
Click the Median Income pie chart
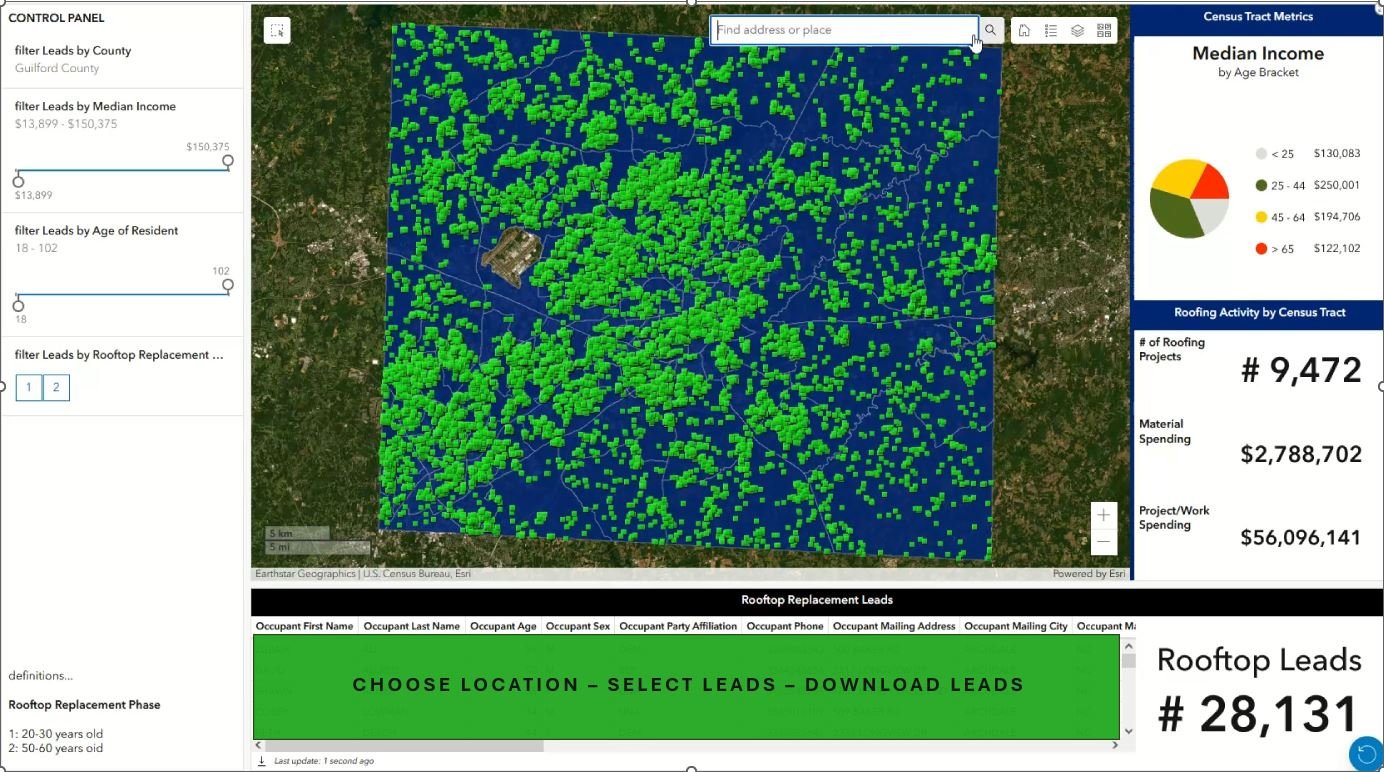[x=1189, y=198]
